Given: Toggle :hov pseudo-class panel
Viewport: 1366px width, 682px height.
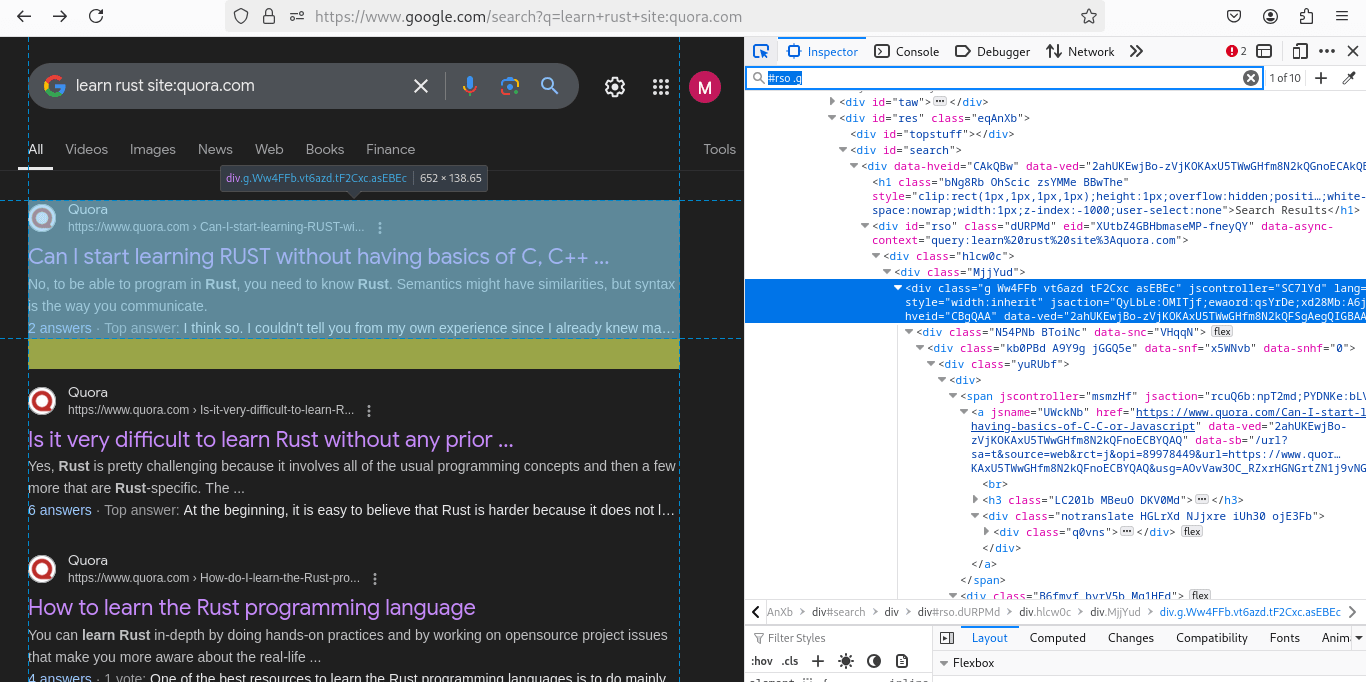Looking at the screenshot, I should tap(762, 661).
